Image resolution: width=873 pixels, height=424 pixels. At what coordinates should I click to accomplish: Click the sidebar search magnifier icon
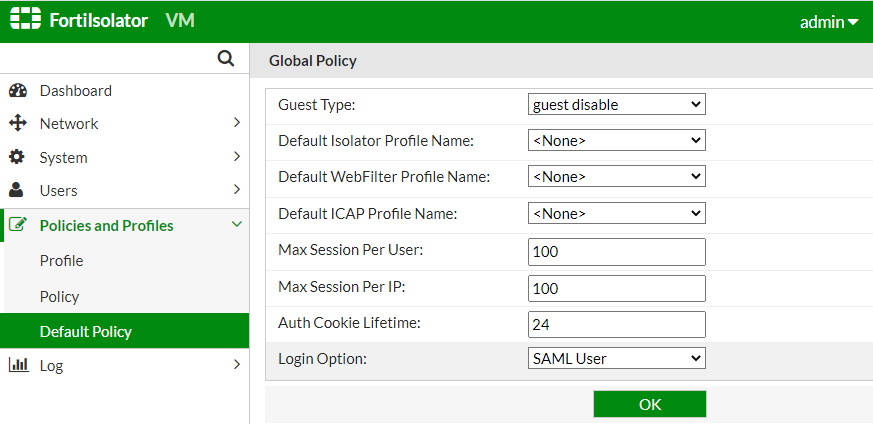click(225, 58)
